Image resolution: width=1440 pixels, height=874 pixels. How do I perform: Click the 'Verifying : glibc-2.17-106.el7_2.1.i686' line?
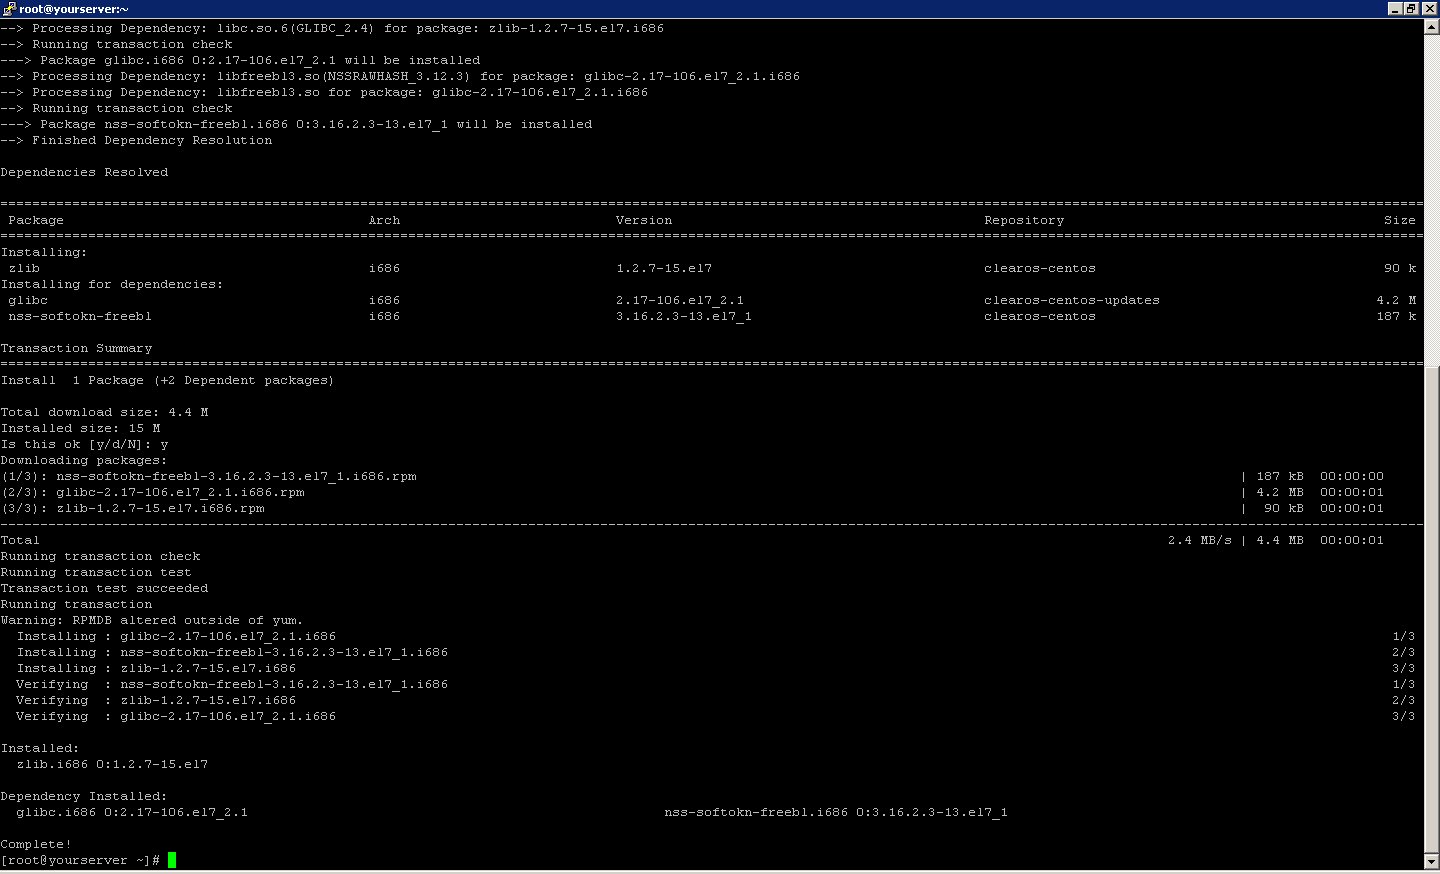(x=176, y=716)
